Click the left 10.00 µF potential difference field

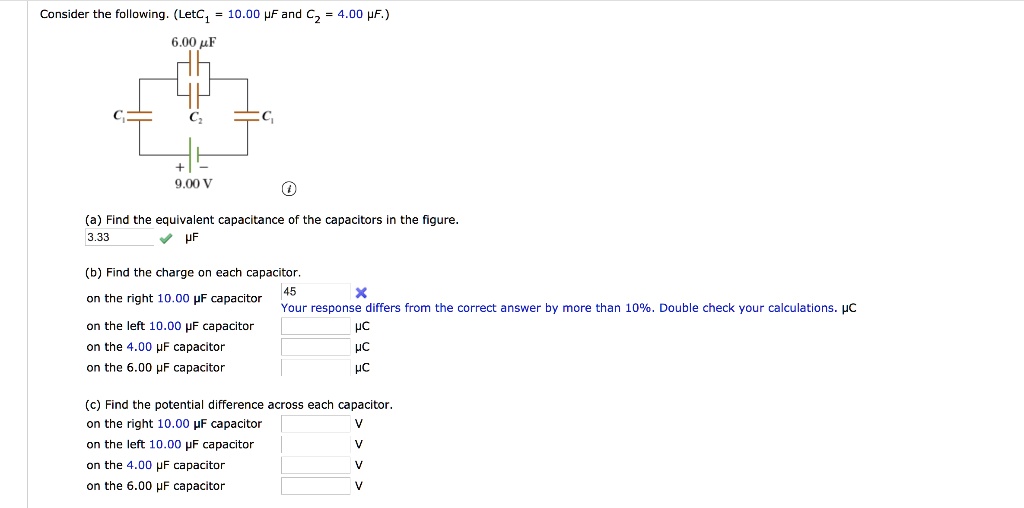[x=314, y=445]
